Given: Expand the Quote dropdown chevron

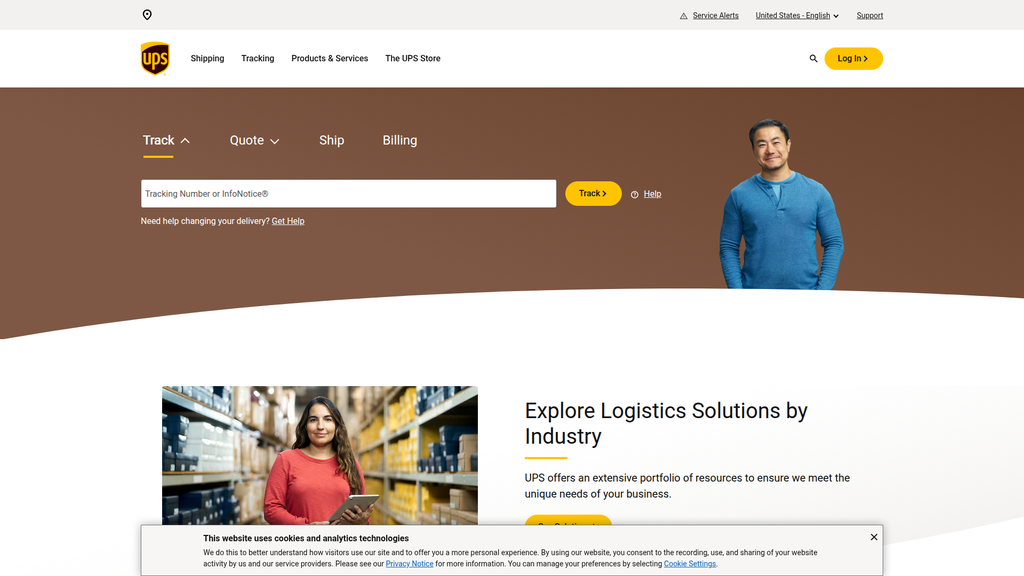Looking at the screenshot, I should click(x=275, y=141).
